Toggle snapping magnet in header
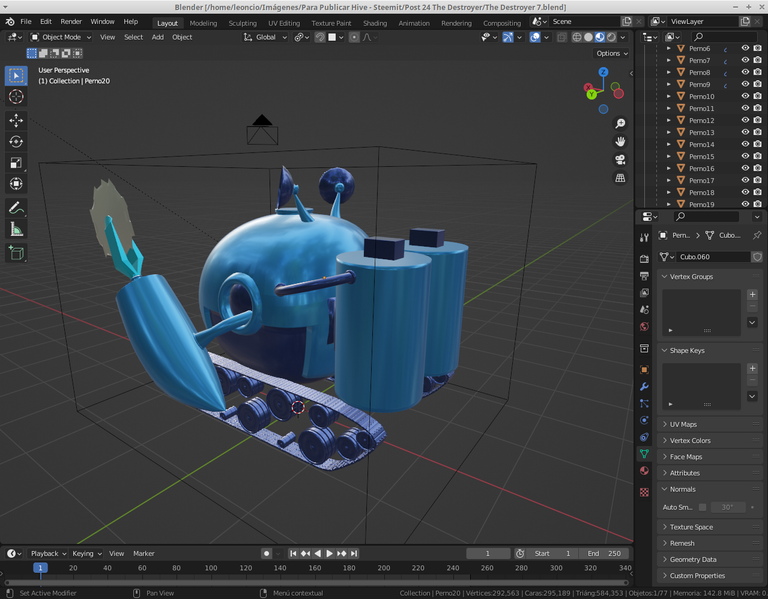The image size is (768, 599). click(x=320, y=37)
